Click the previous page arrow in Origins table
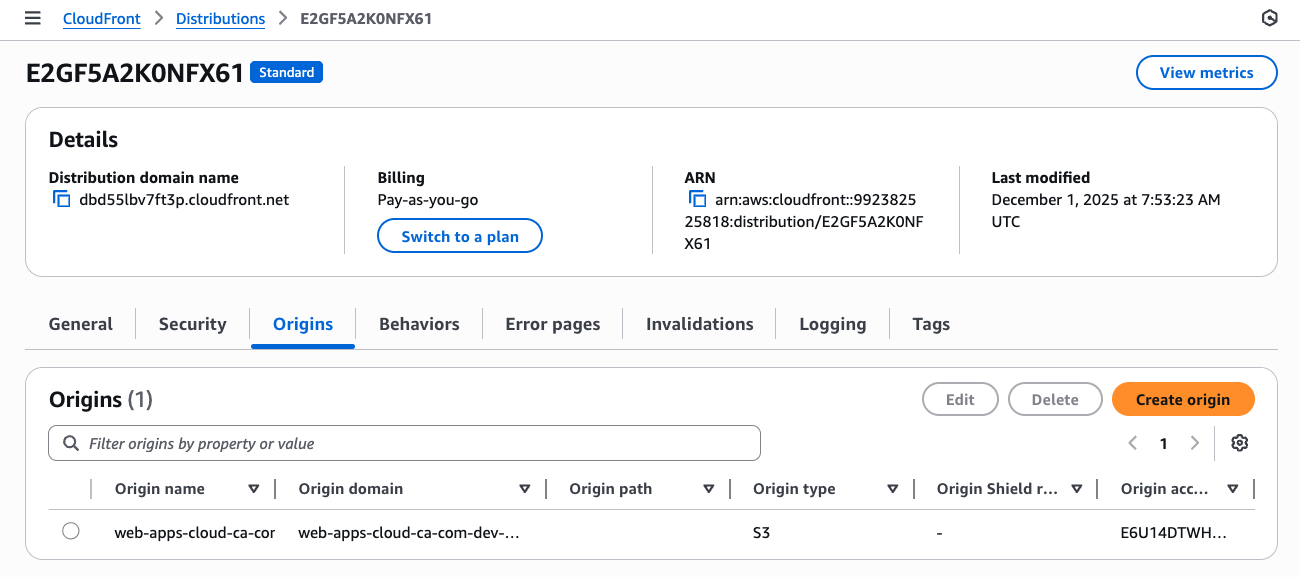This screenshot has width=1300, height=577. [1133, 442]
